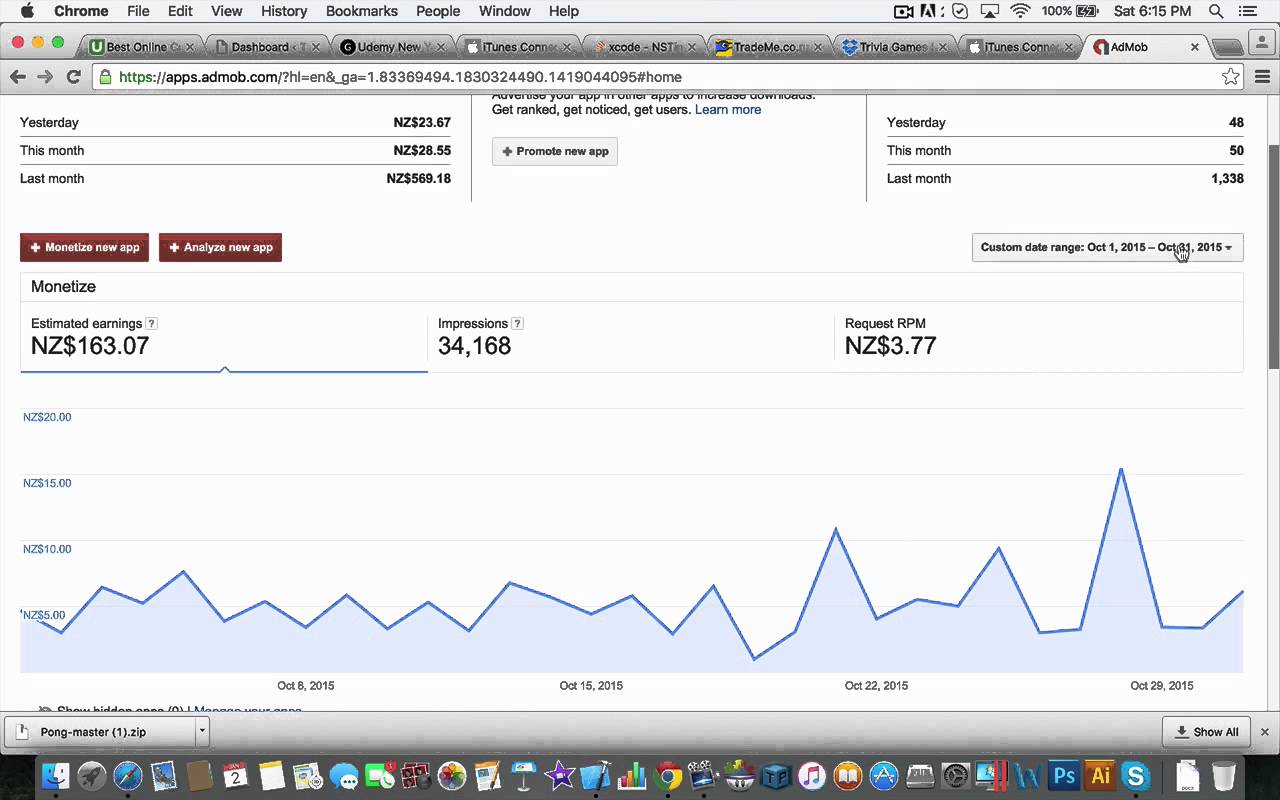Launch Photoshop from the Dock
This screenshot has height=800, width=1280.
coord(1064,775)
